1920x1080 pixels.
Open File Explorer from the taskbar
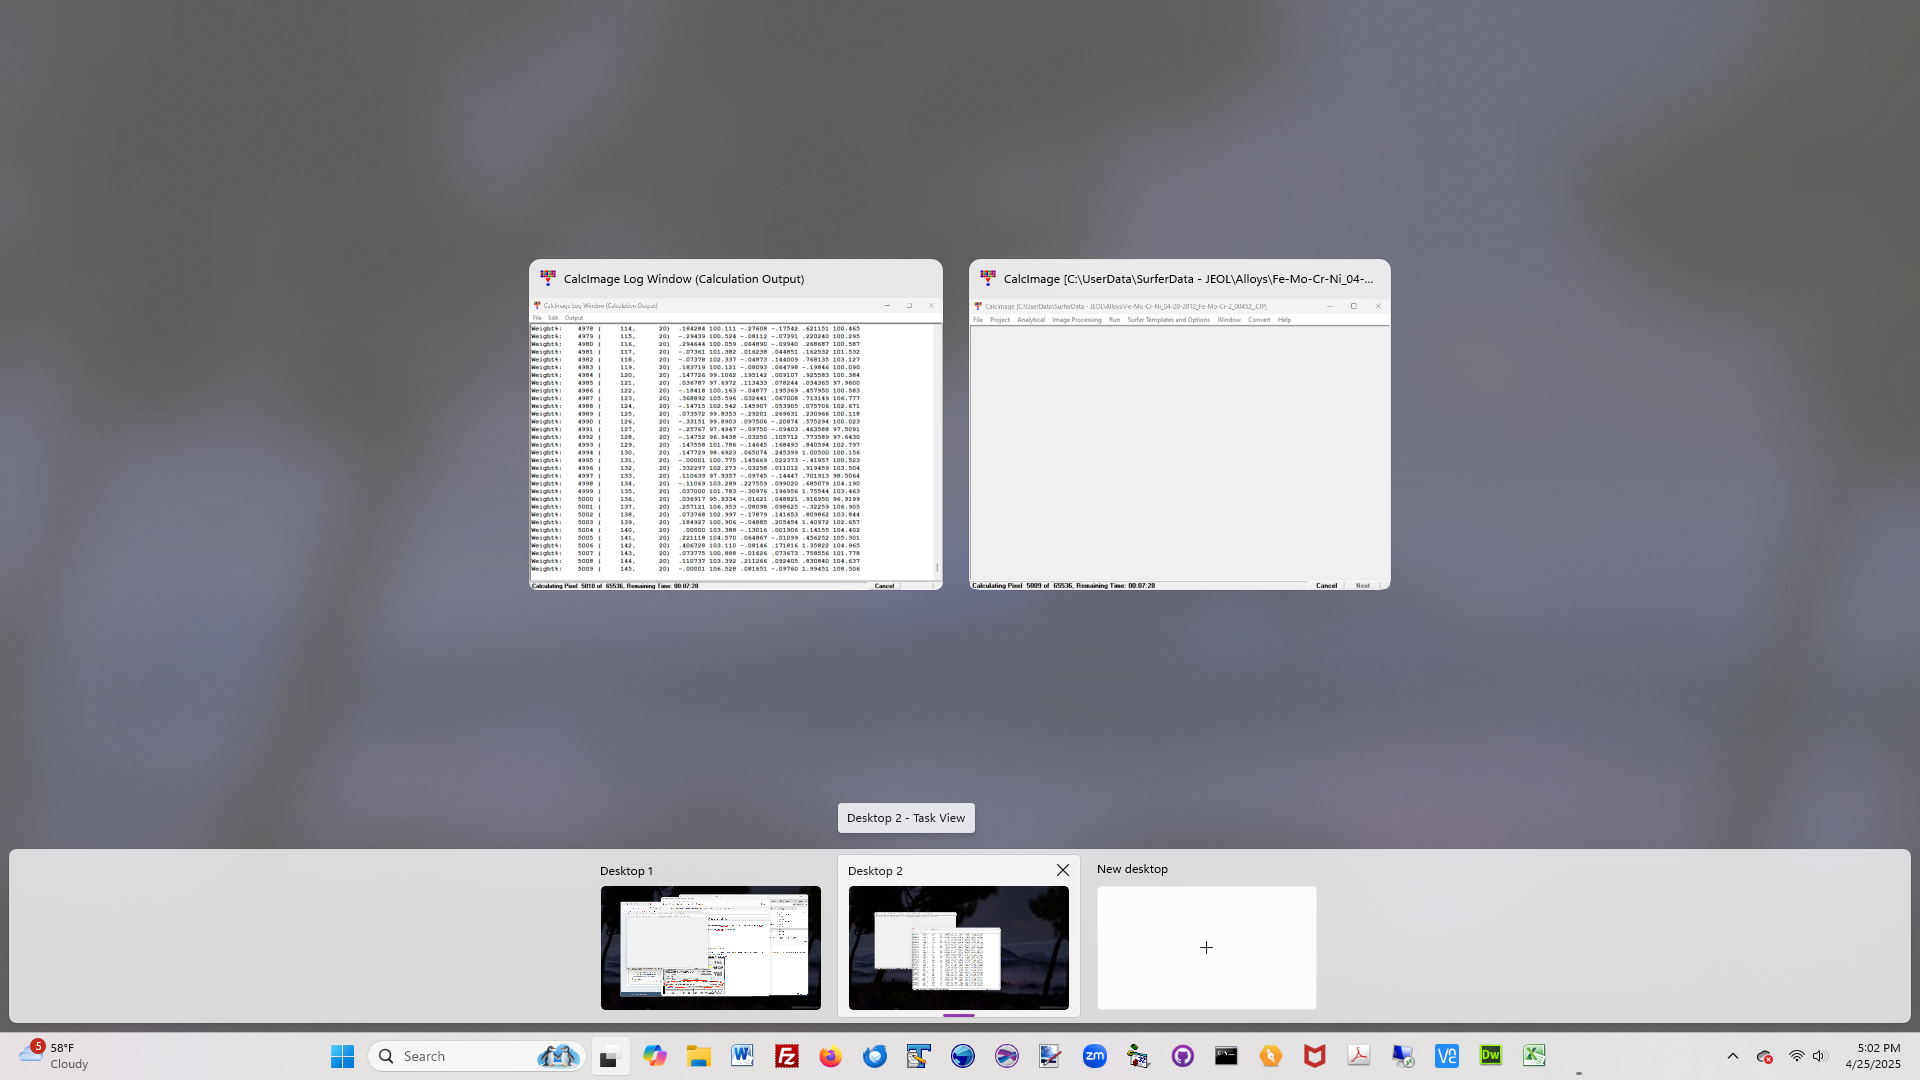click(699, 1056)
